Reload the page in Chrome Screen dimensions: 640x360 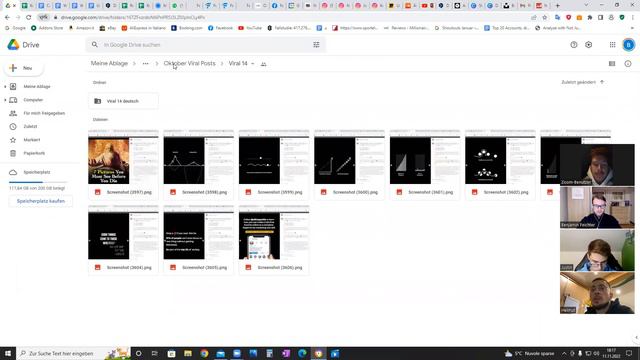pos(29,18)
